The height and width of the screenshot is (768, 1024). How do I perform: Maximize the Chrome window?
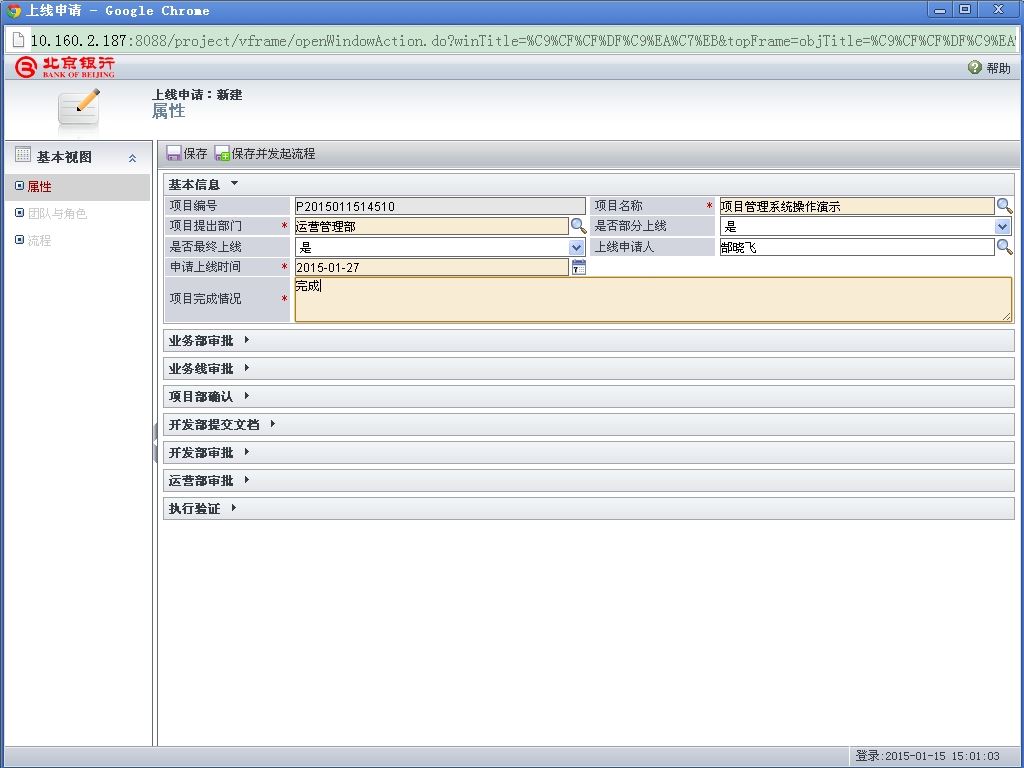pos(965,10)
